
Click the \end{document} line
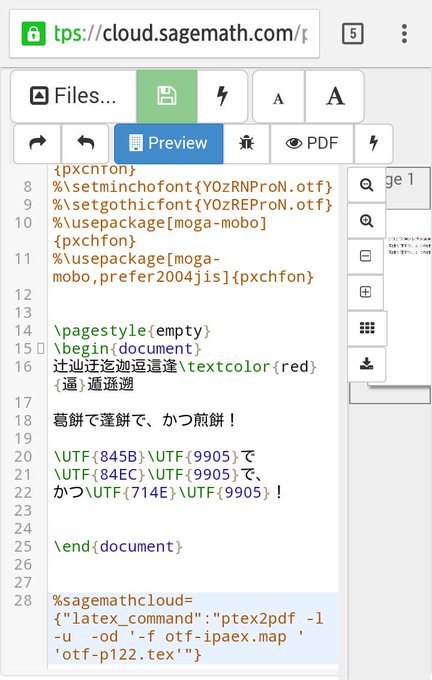[118, 546]
